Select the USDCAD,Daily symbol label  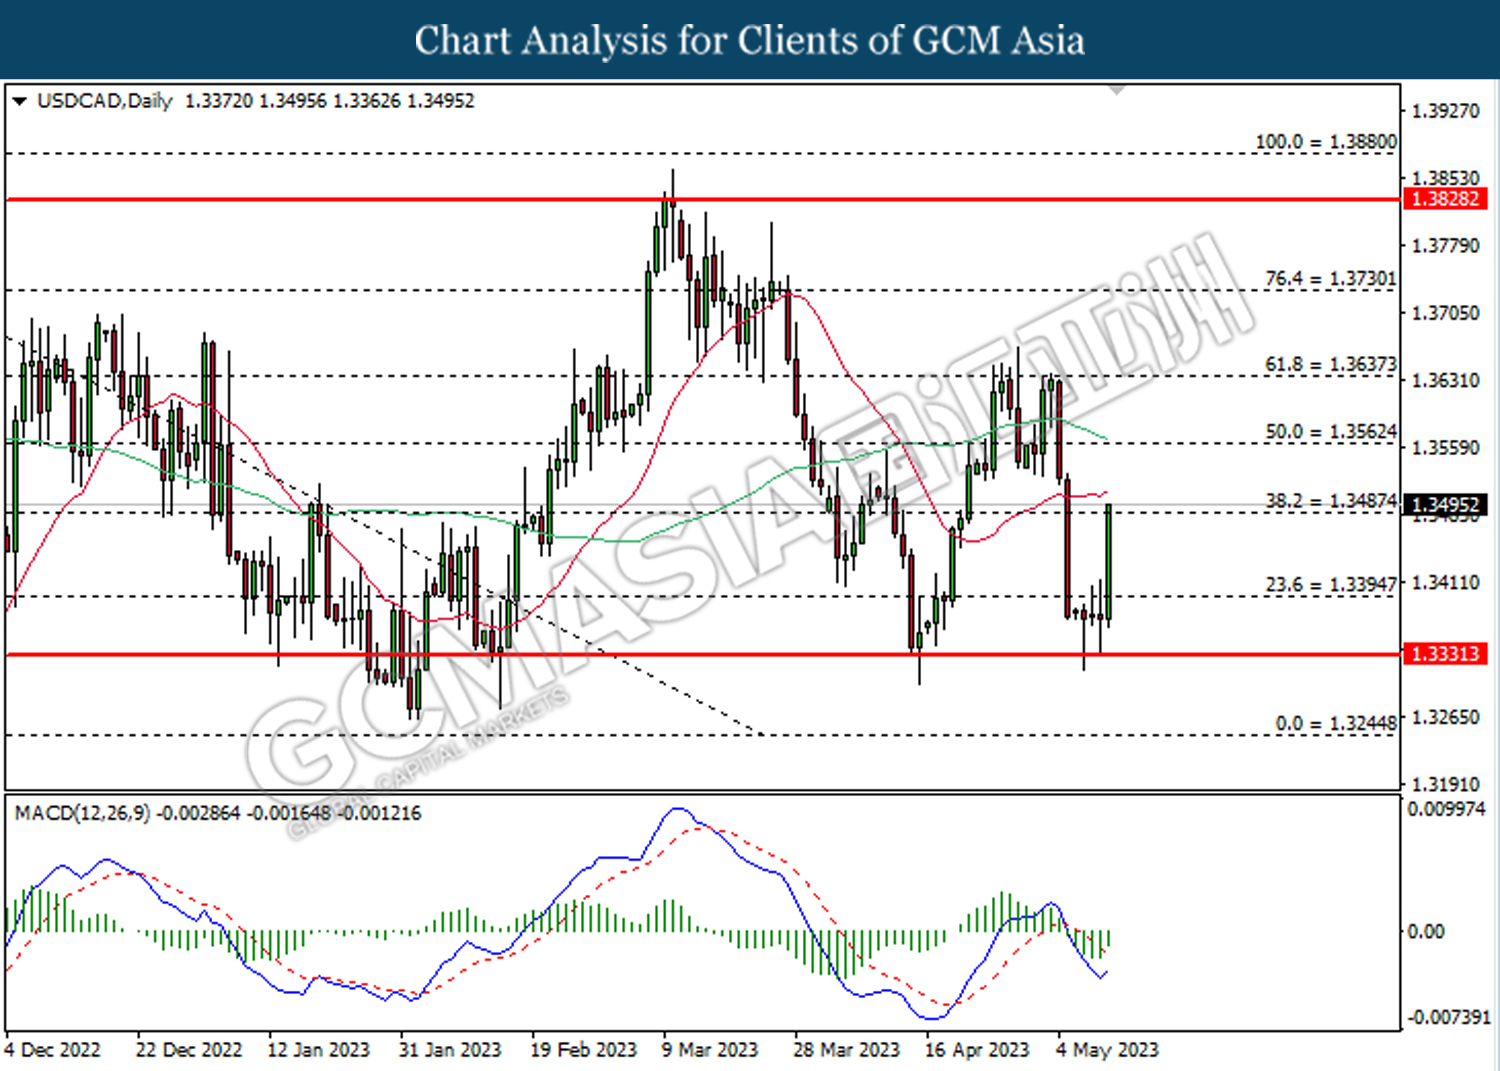click(105, 101)
